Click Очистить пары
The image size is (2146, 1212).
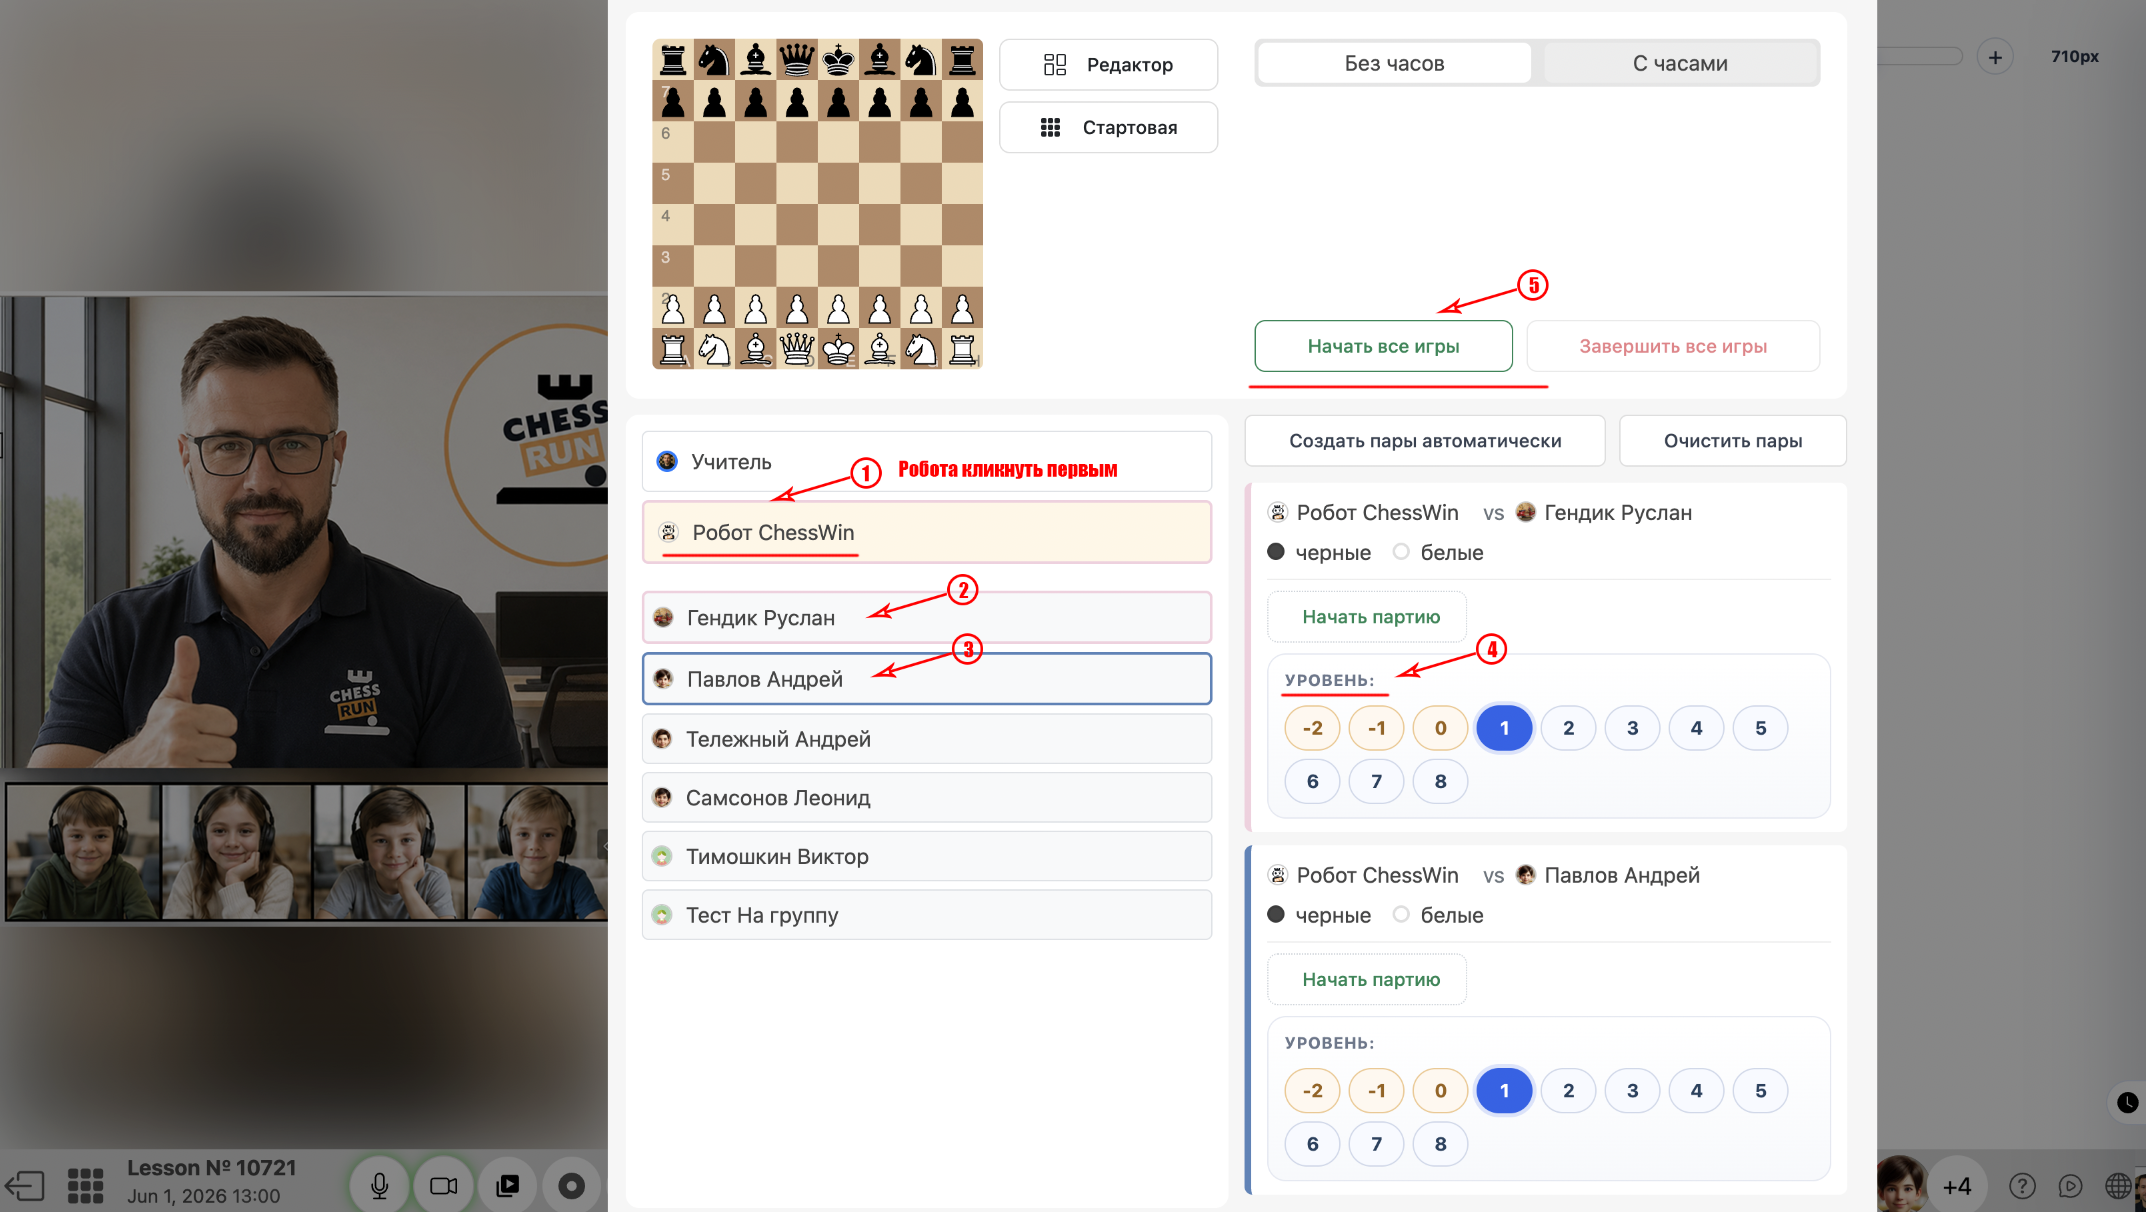pos(1733,441)
